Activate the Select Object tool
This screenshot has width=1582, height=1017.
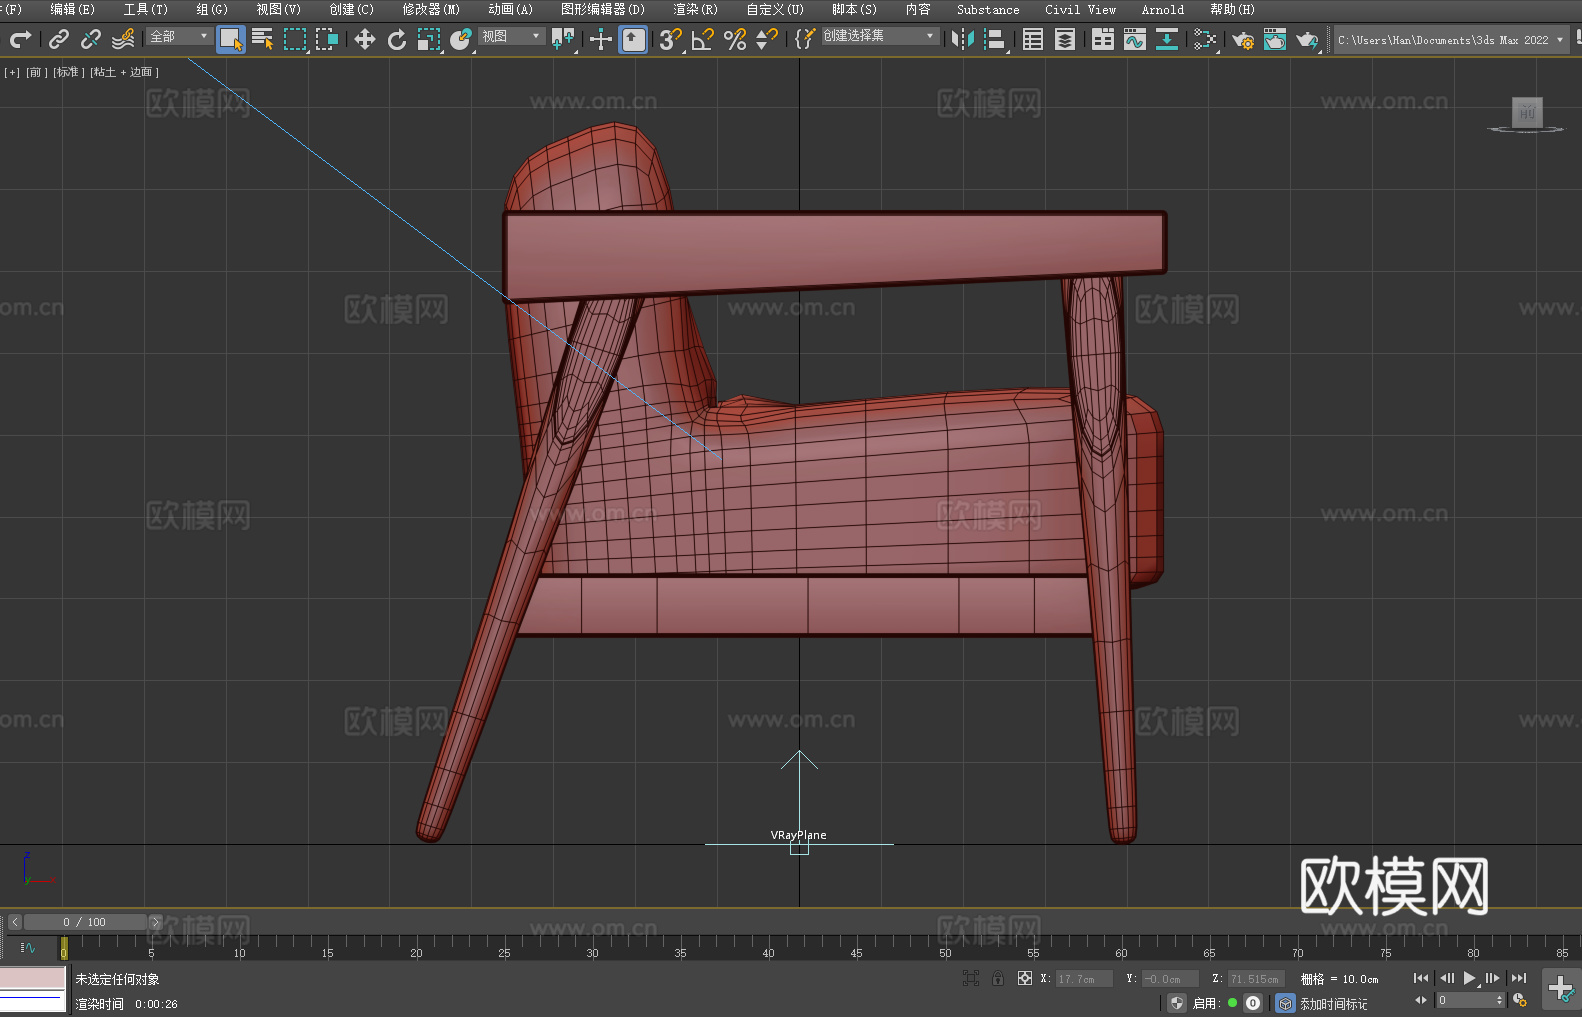[231, 39]
